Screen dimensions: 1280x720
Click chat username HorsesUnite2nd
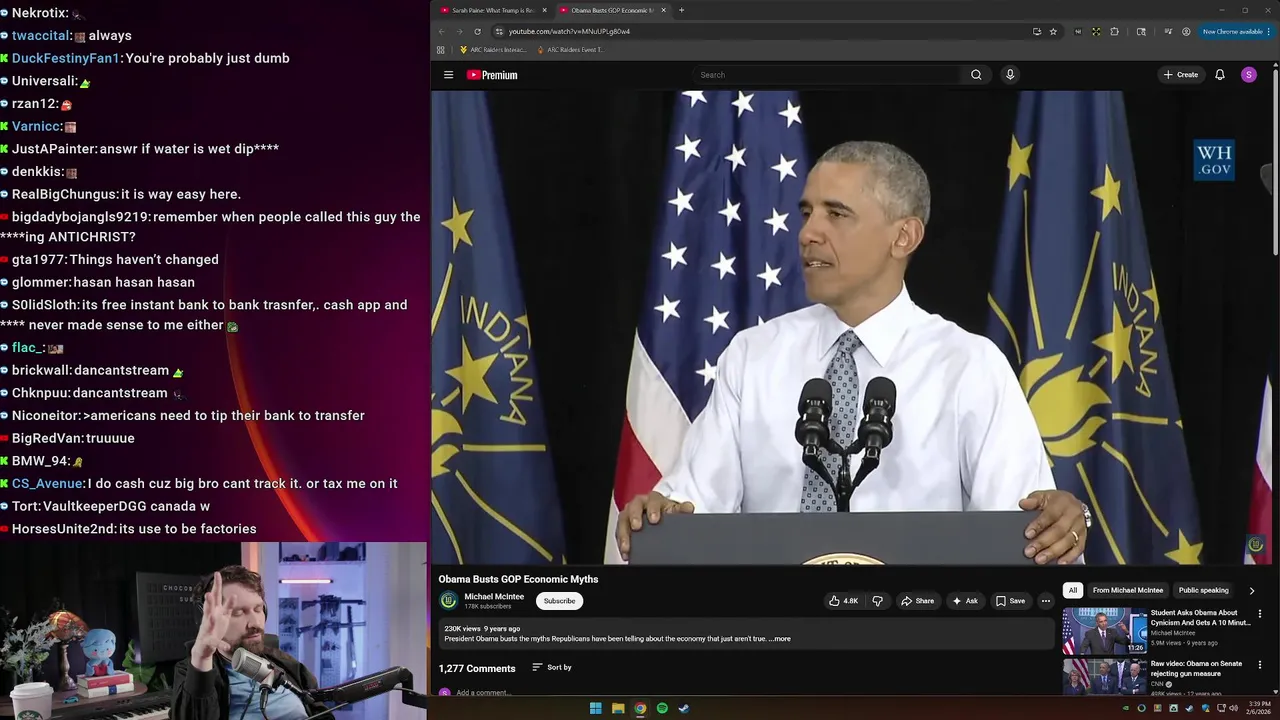coord(63,529)
